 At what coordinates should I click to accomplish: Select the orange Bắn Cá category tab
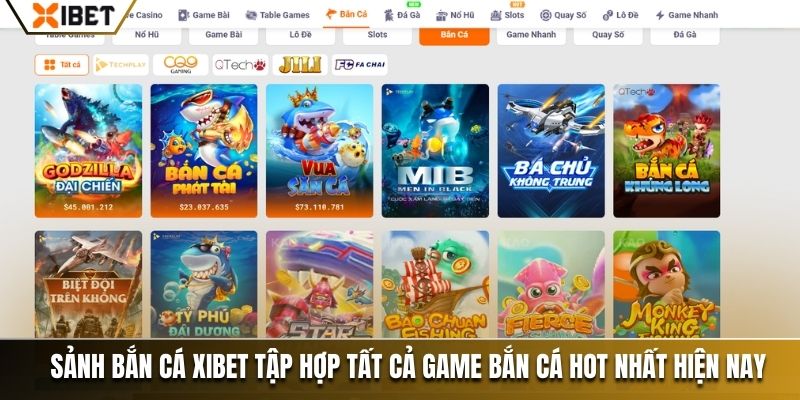(x=454, y=35)
